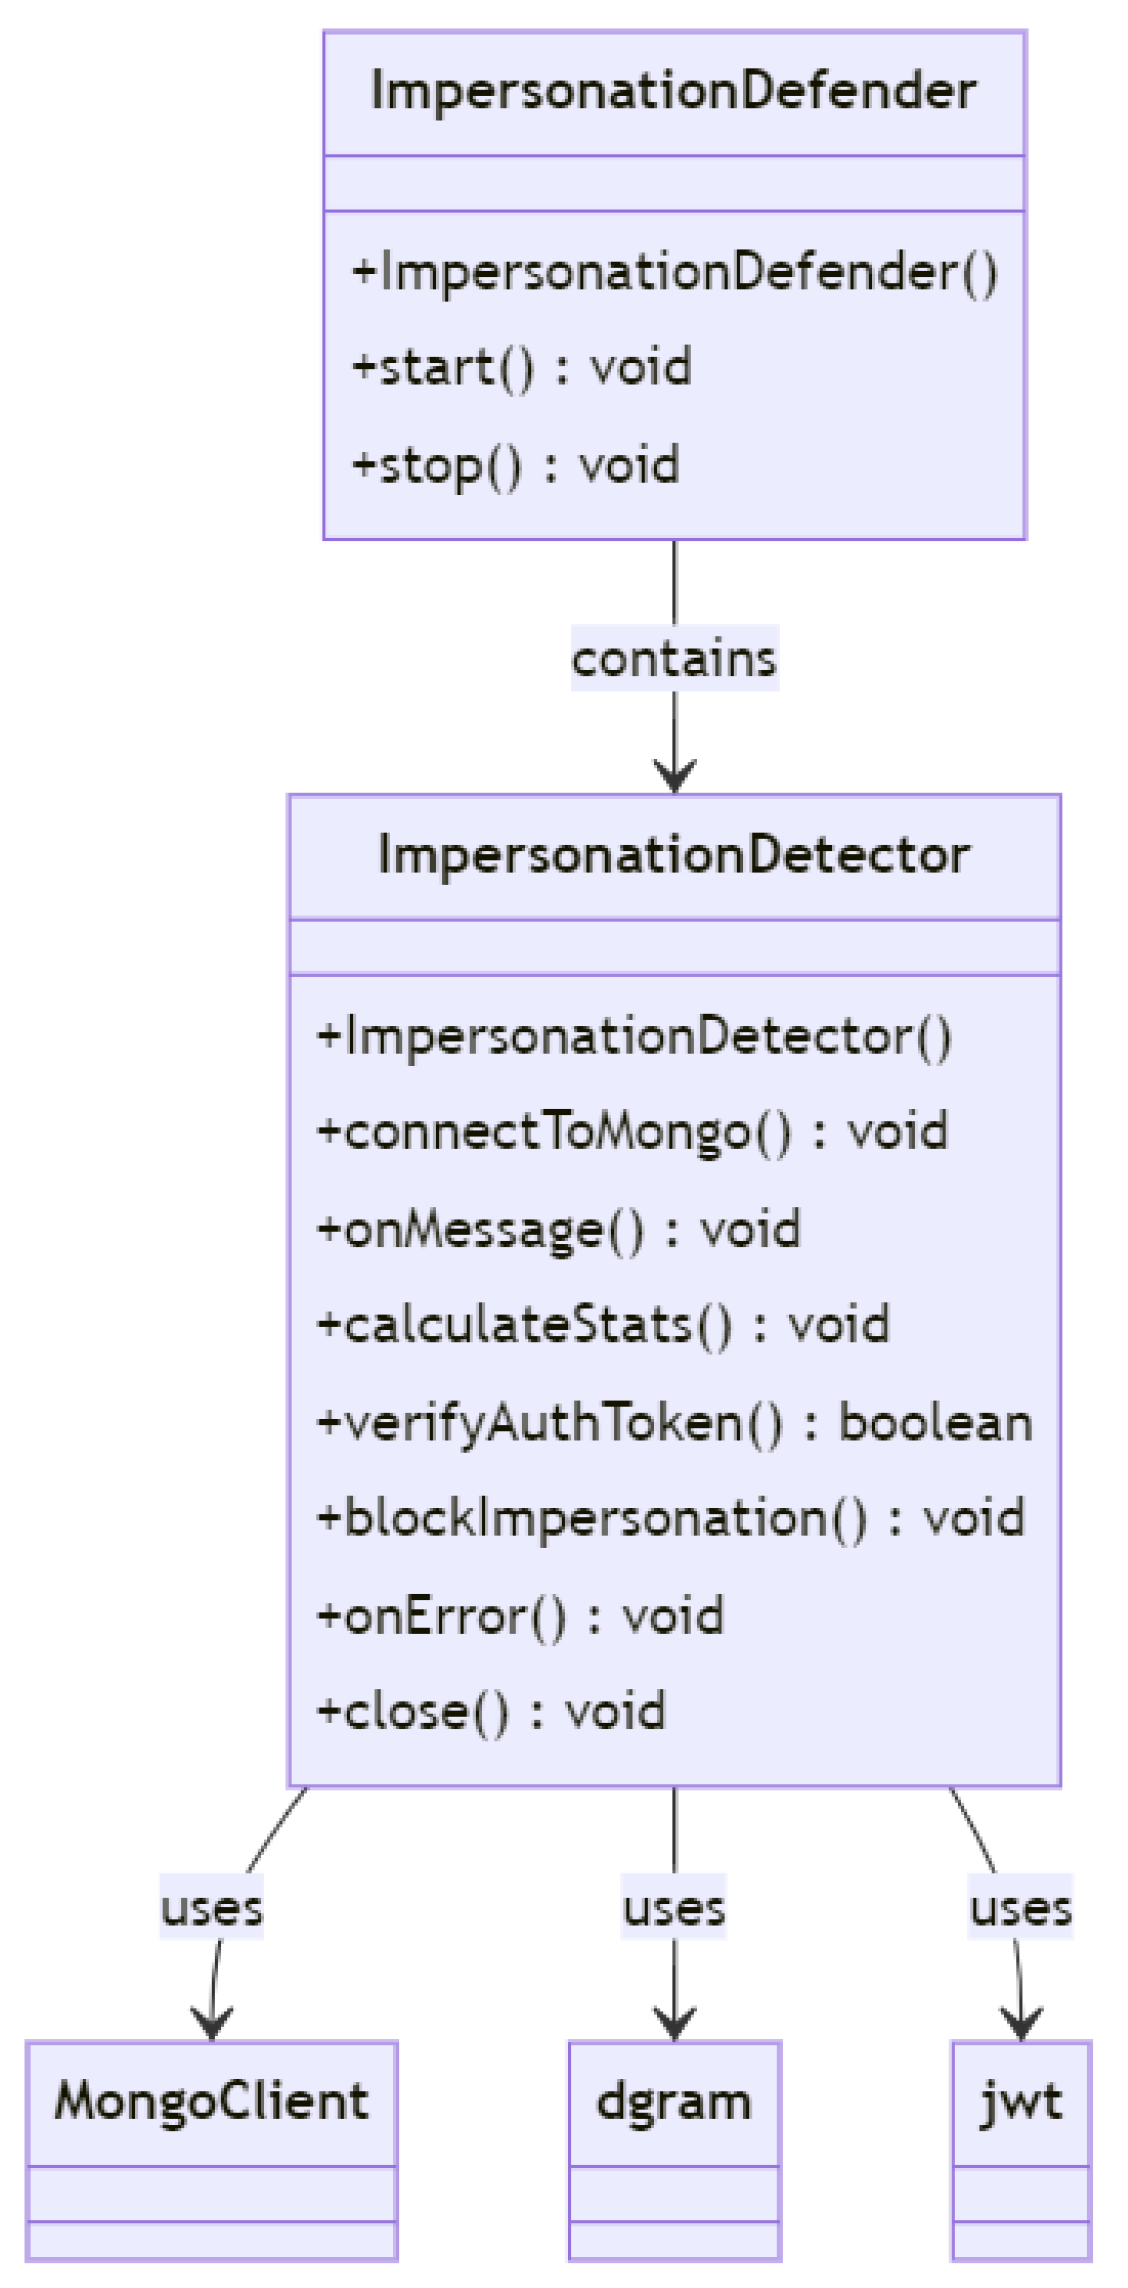This screenshot has width=1128, height=2288.
Task: Click the +blockImpersonation() : void method
Action: pyautogui.click(x=670, y=1518)
